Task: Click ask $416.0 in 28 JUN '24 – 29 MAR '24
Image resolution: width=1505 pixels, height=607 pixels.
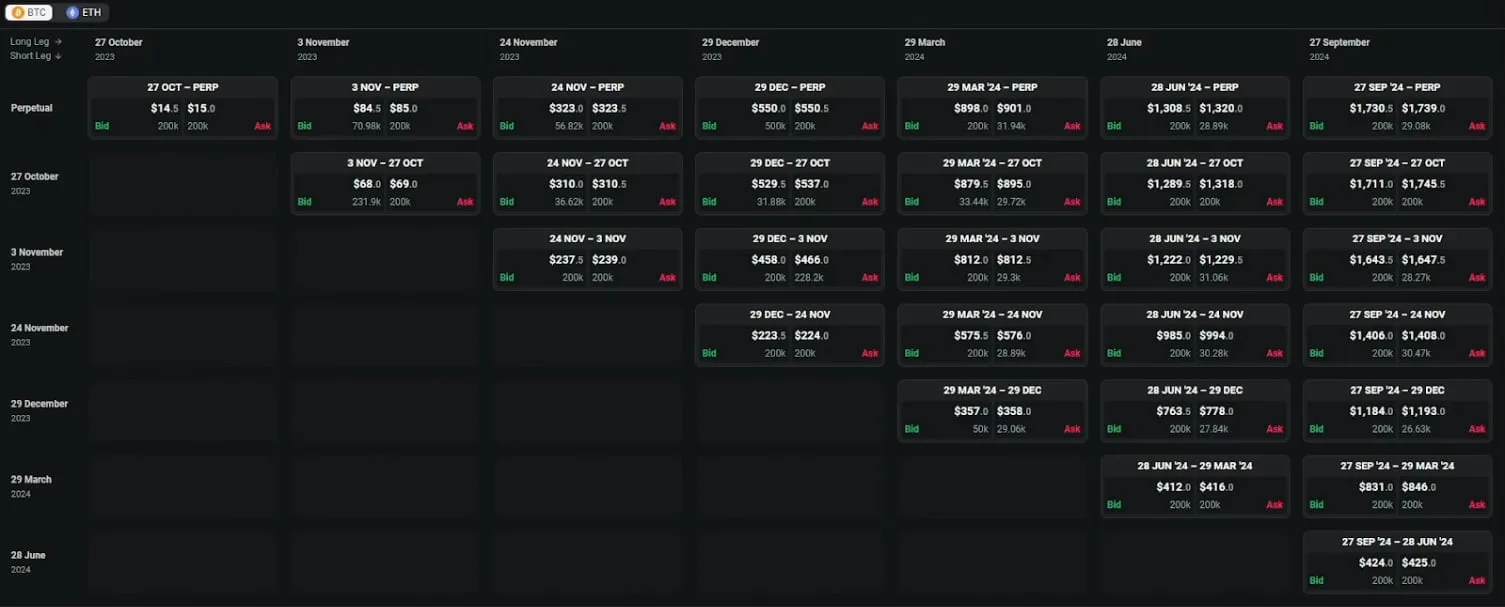Action: coord(1216,487)
